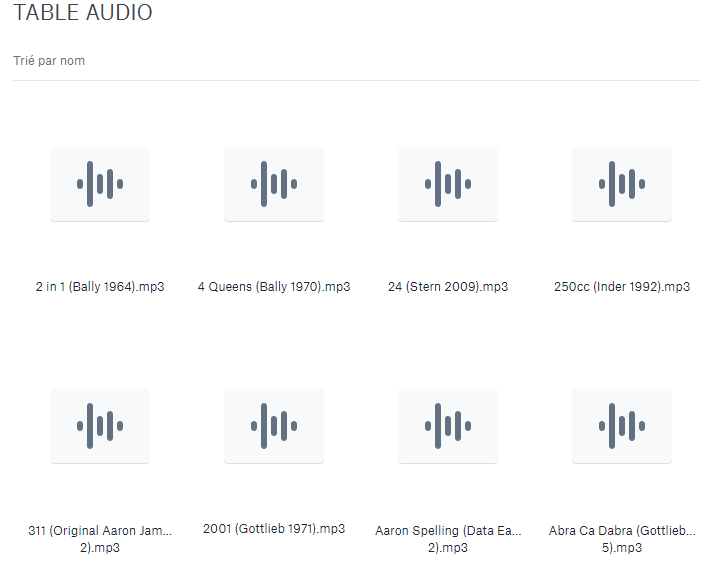The height and width of the screenshot is (569, 701).
Task: Select the 'Aaron Spelling (Data Ea...' filename label
Action: 448,531
